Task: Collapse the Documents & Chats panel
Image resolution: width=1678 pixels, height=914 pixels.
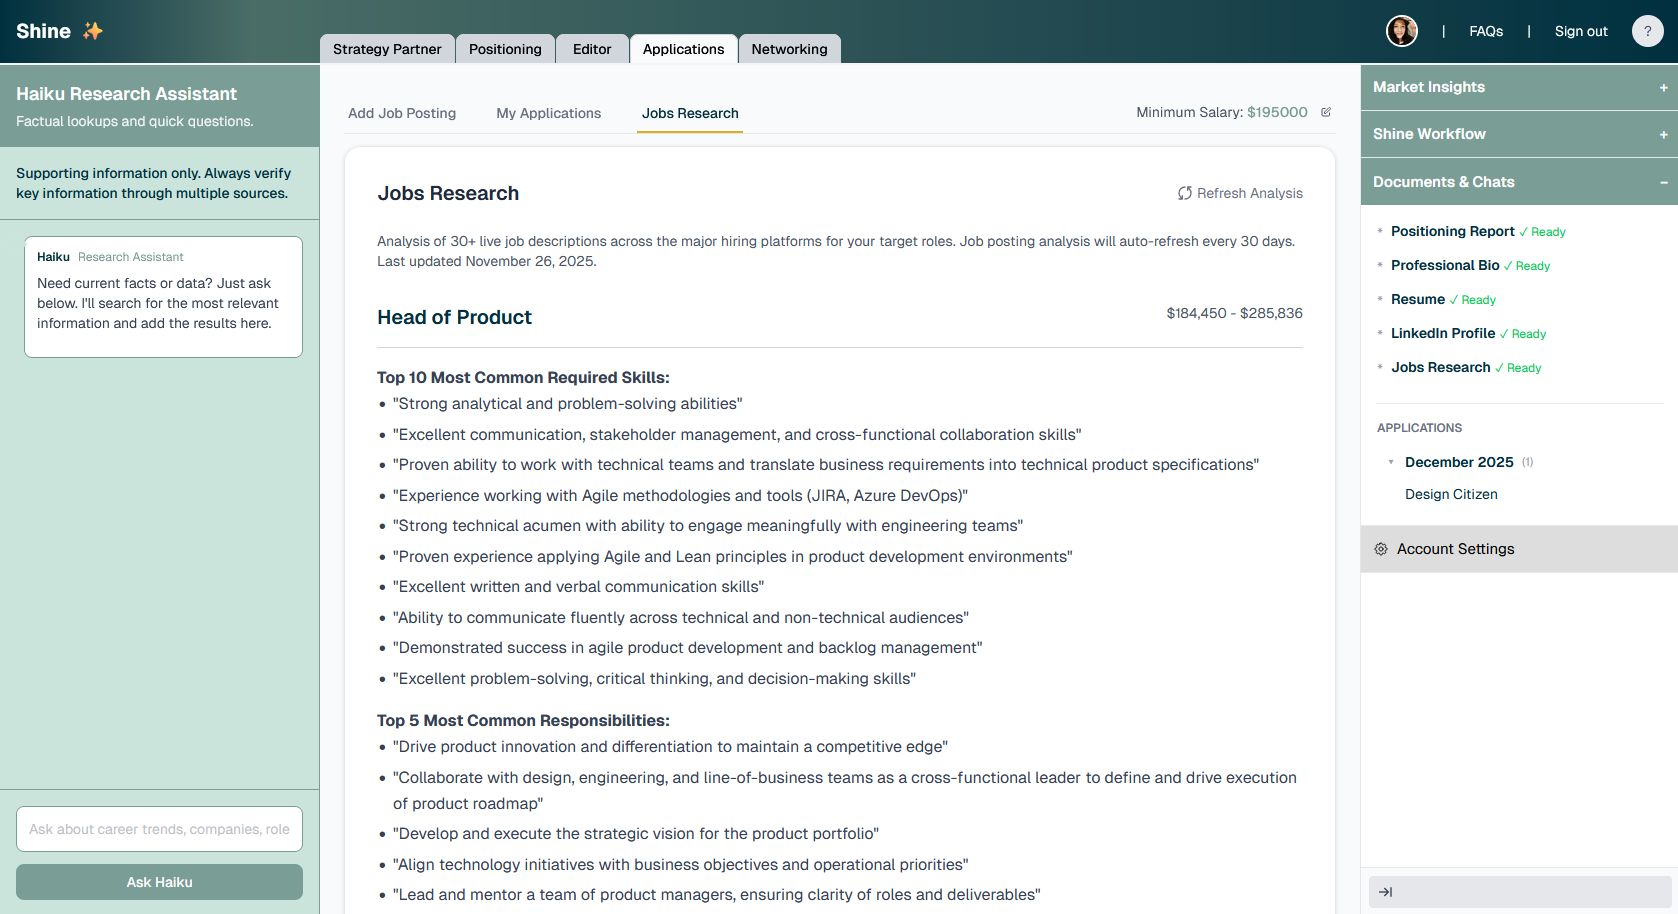Action: pos(1663,182)
